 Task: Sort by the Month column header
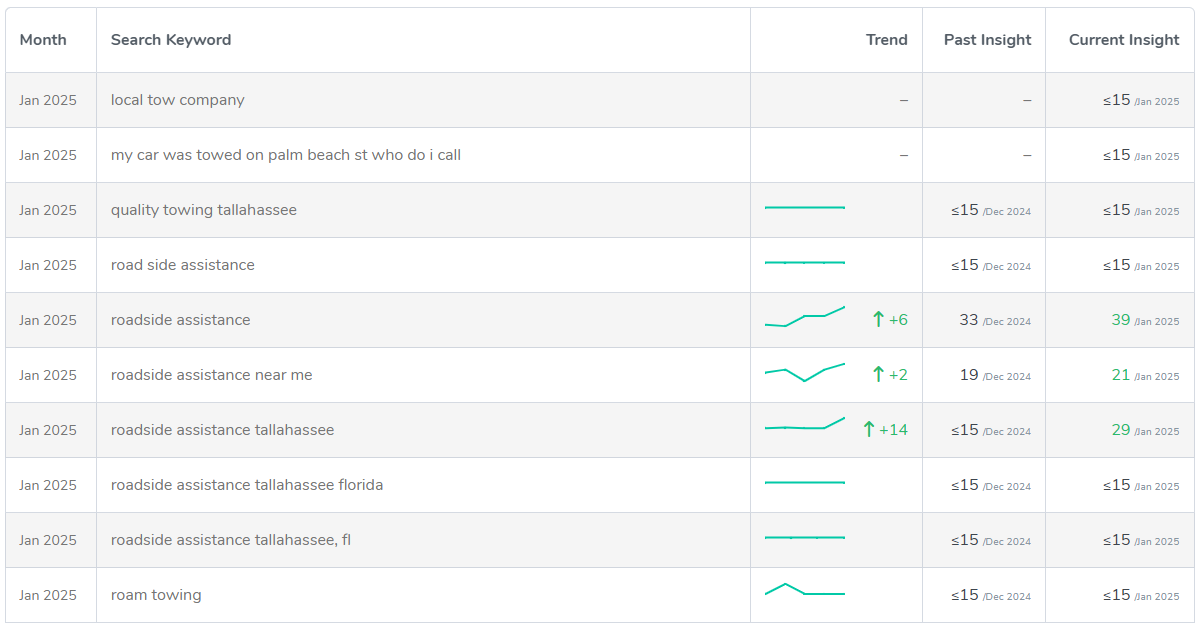[43, 40]
